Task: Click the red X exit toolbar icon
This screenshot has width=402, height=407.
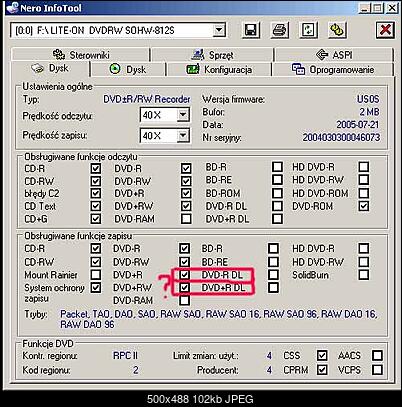Action: pos(386,30)
